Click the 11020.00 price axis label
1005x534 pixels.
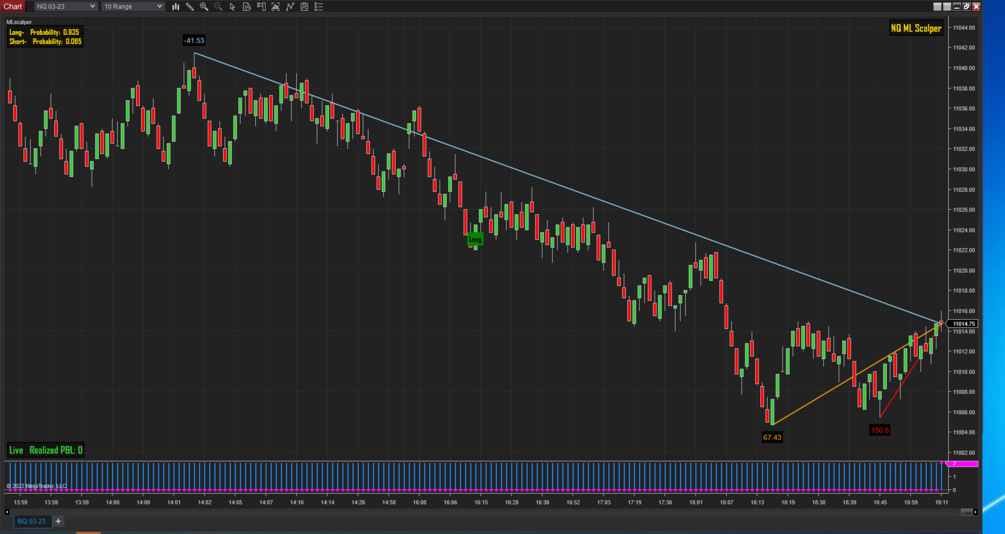[x=963, y=271]
